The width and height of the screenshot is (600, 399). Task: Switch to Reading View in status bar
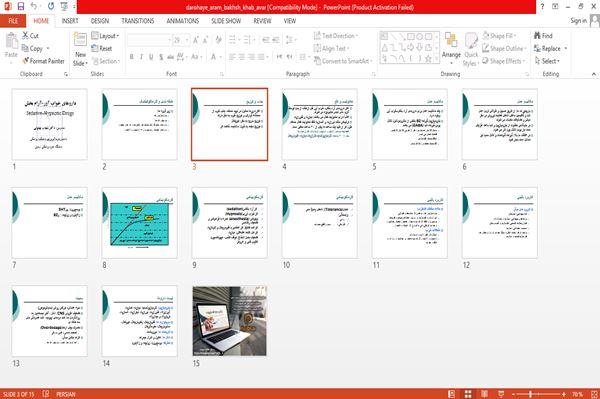click(484, 394)
